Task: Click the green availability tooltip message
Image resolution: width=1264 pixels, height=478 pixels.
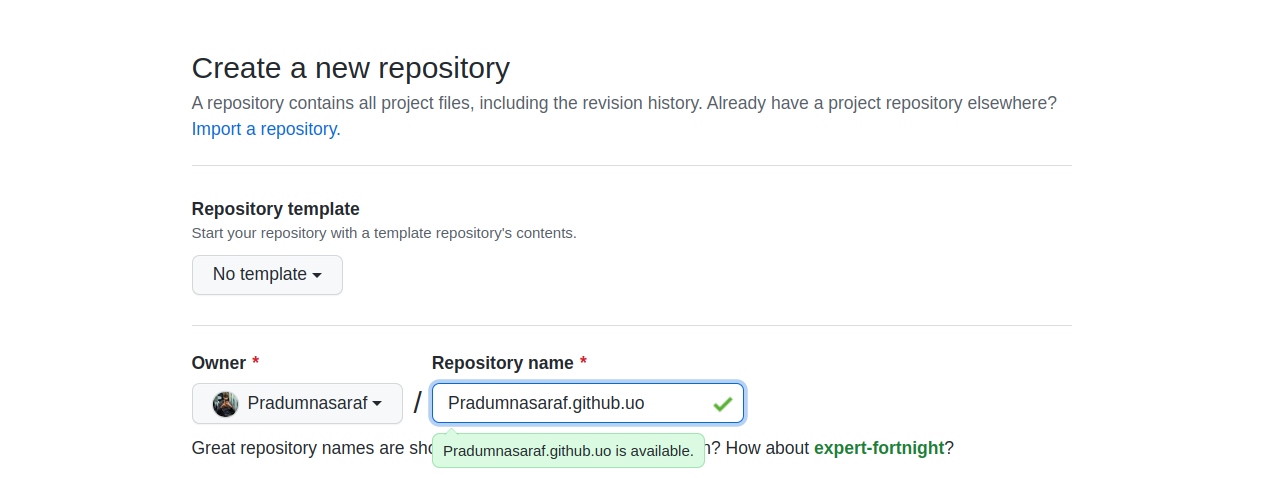Action: point(568,451)
